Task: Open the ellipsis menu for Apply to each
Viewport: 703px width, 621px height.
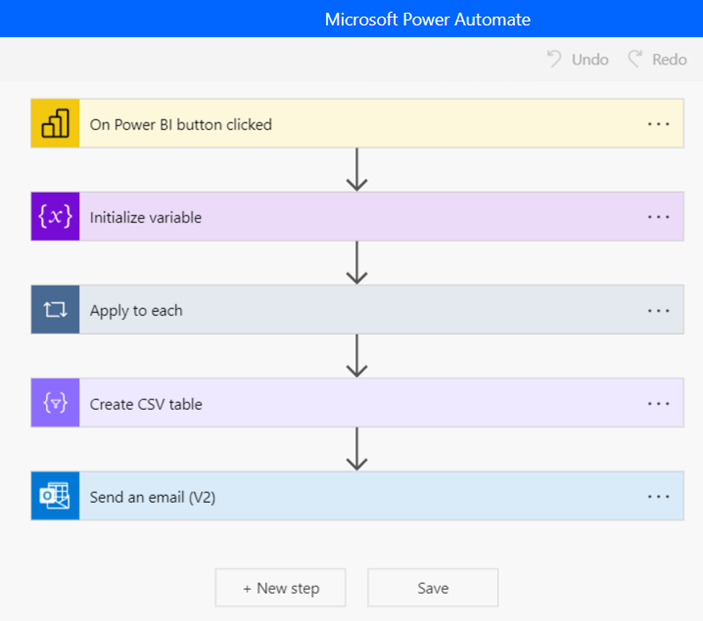Action: [658, 310]
